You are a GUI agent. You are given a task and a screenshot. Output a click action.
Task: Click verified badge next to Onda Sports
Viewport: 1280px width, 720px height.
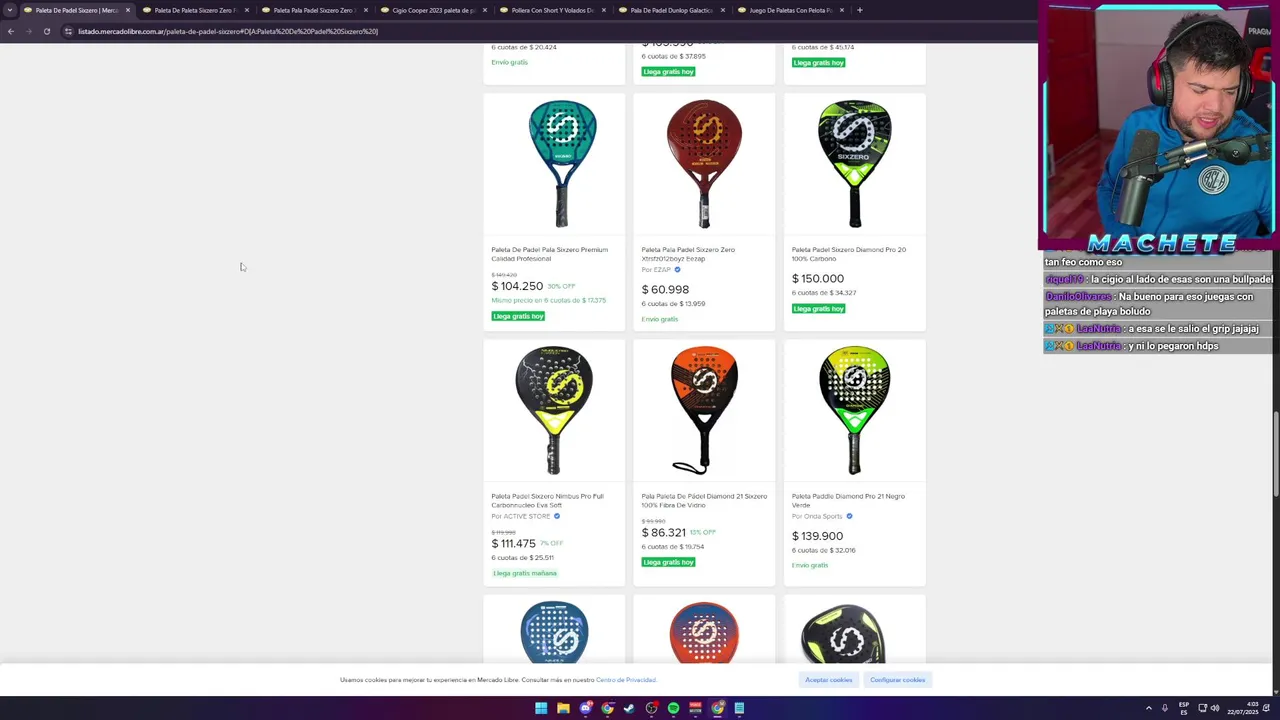(849, 516)
